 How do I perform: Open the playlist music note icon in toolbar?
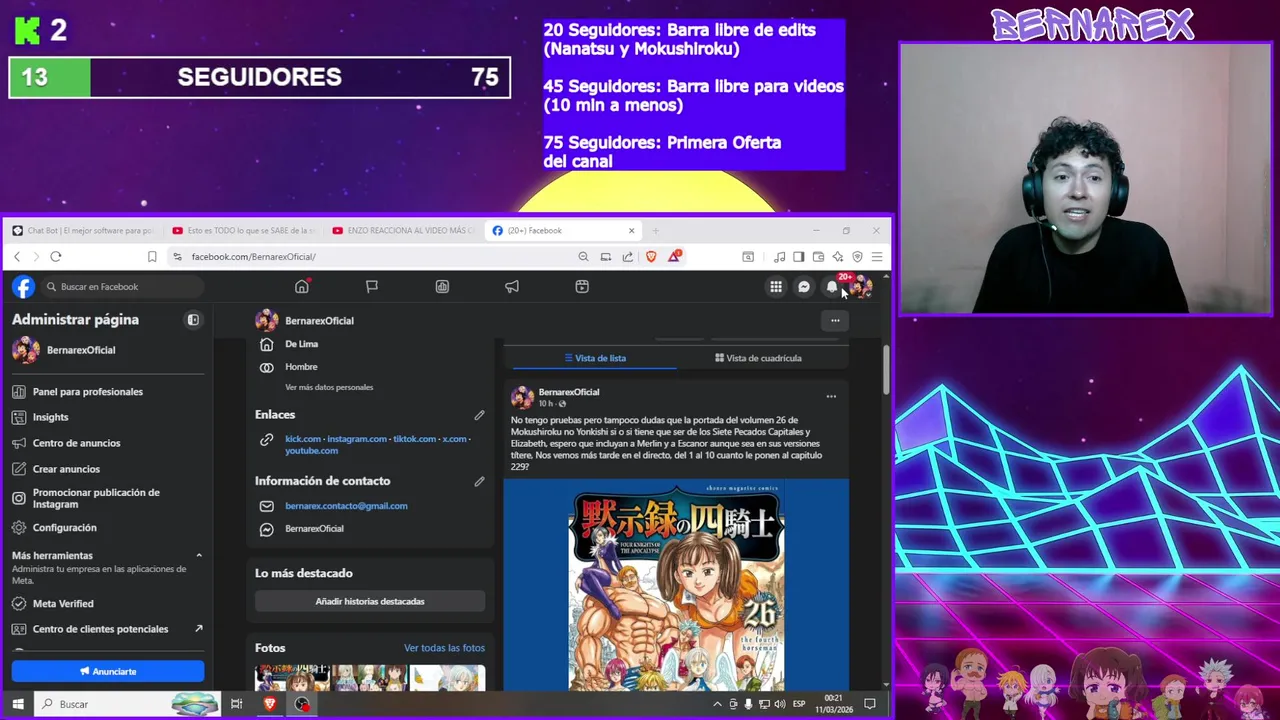click(x=779, y=257)
